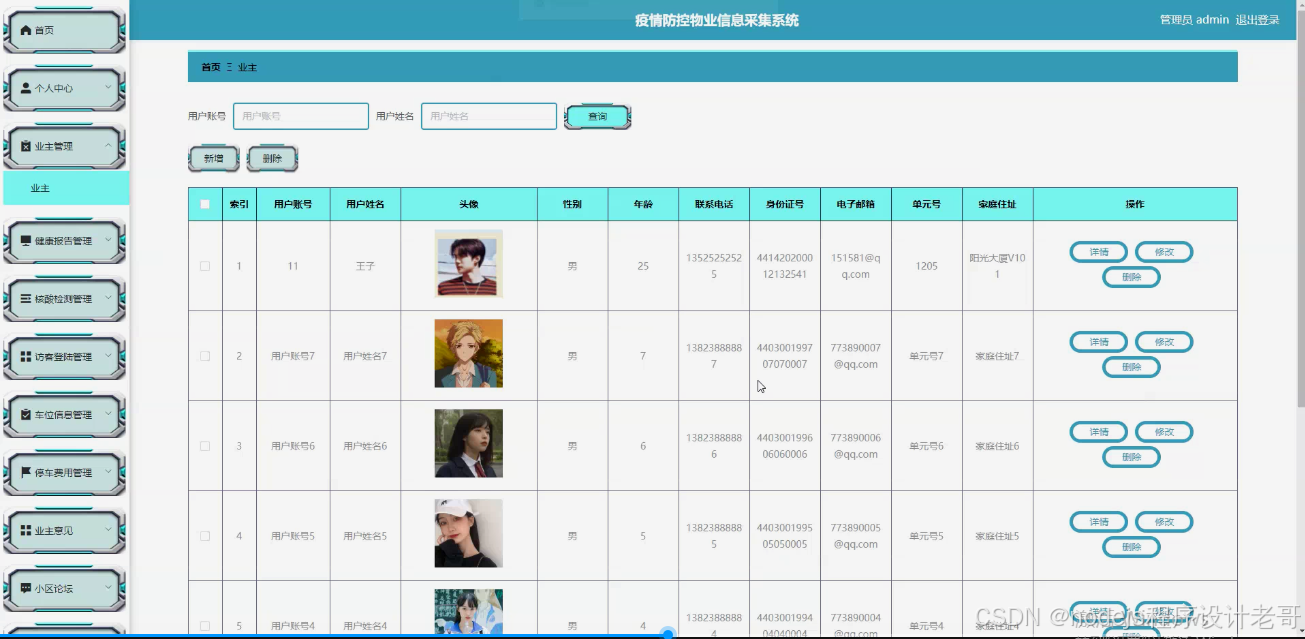Viewport: 1305px width, 639px height.
Task: Expand the 业主意见 menu chevron
Action: (109, 529)
